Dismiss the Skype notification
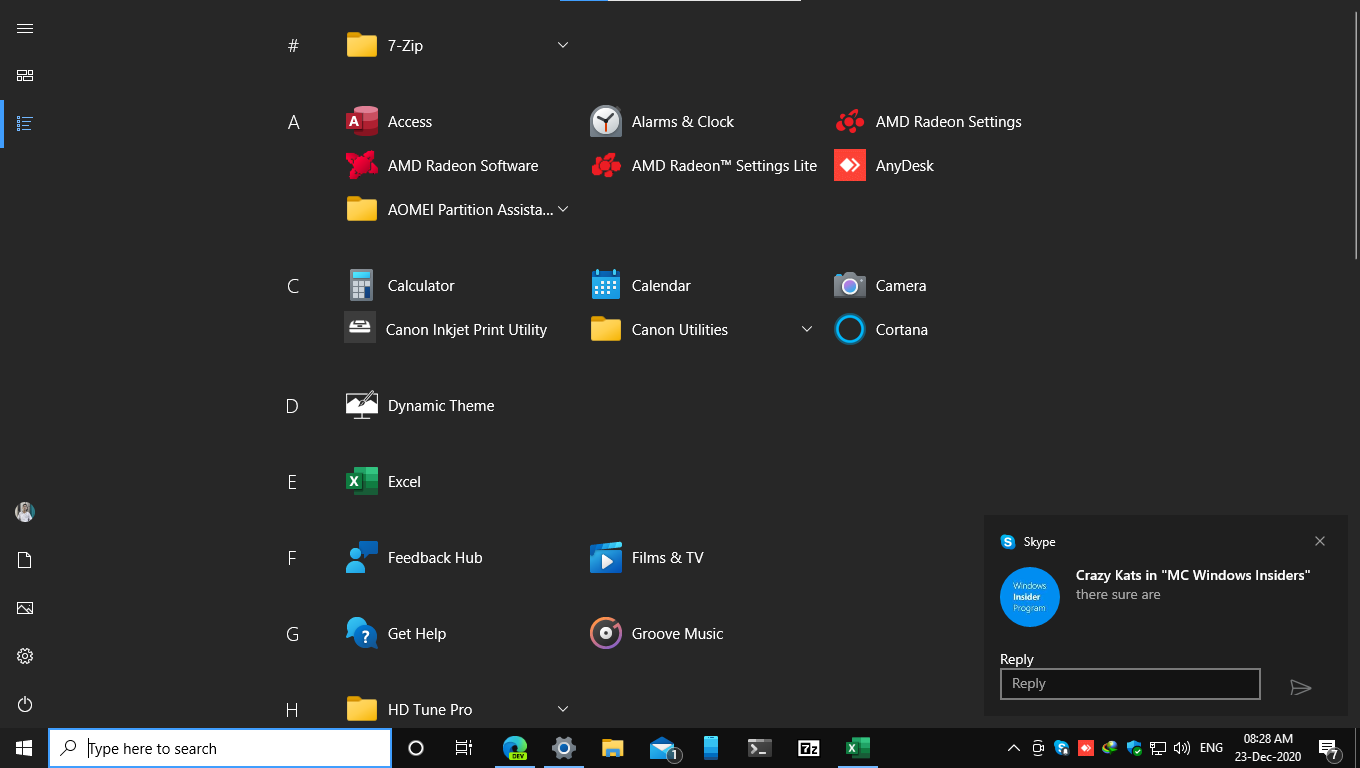The width and height of the screenshot is (1360, 768). point(1320,541)
